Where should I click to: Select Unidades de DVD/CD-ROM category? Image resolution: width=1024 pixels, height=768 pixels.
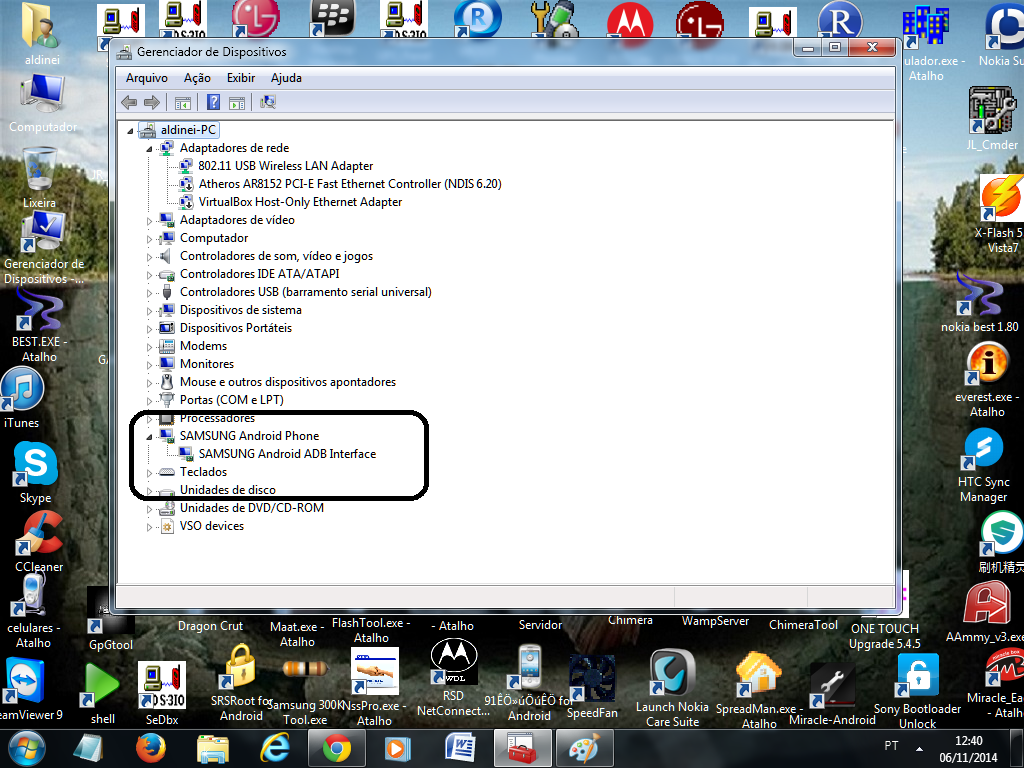click(251, 508)
